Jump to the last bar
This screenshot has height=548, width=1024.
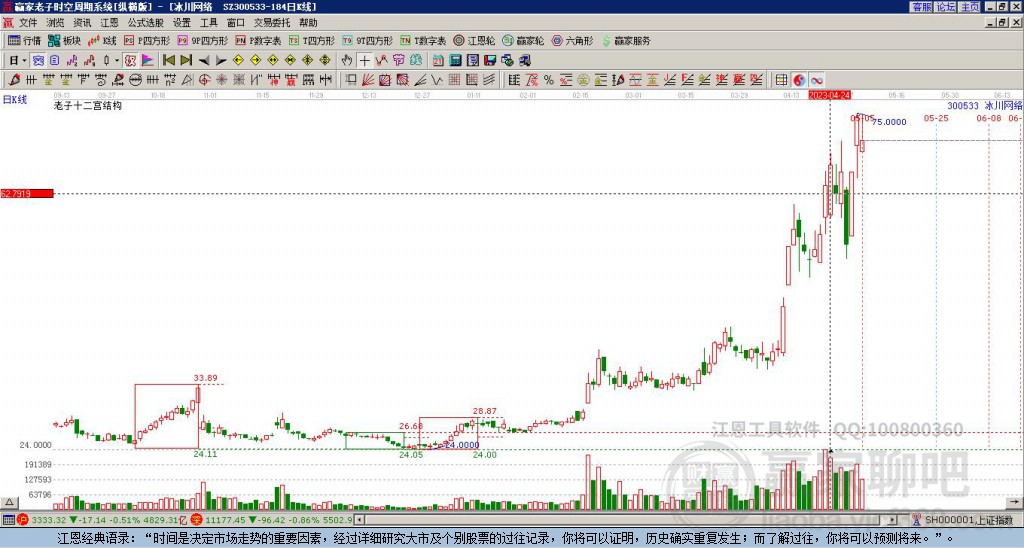(186, 61)
